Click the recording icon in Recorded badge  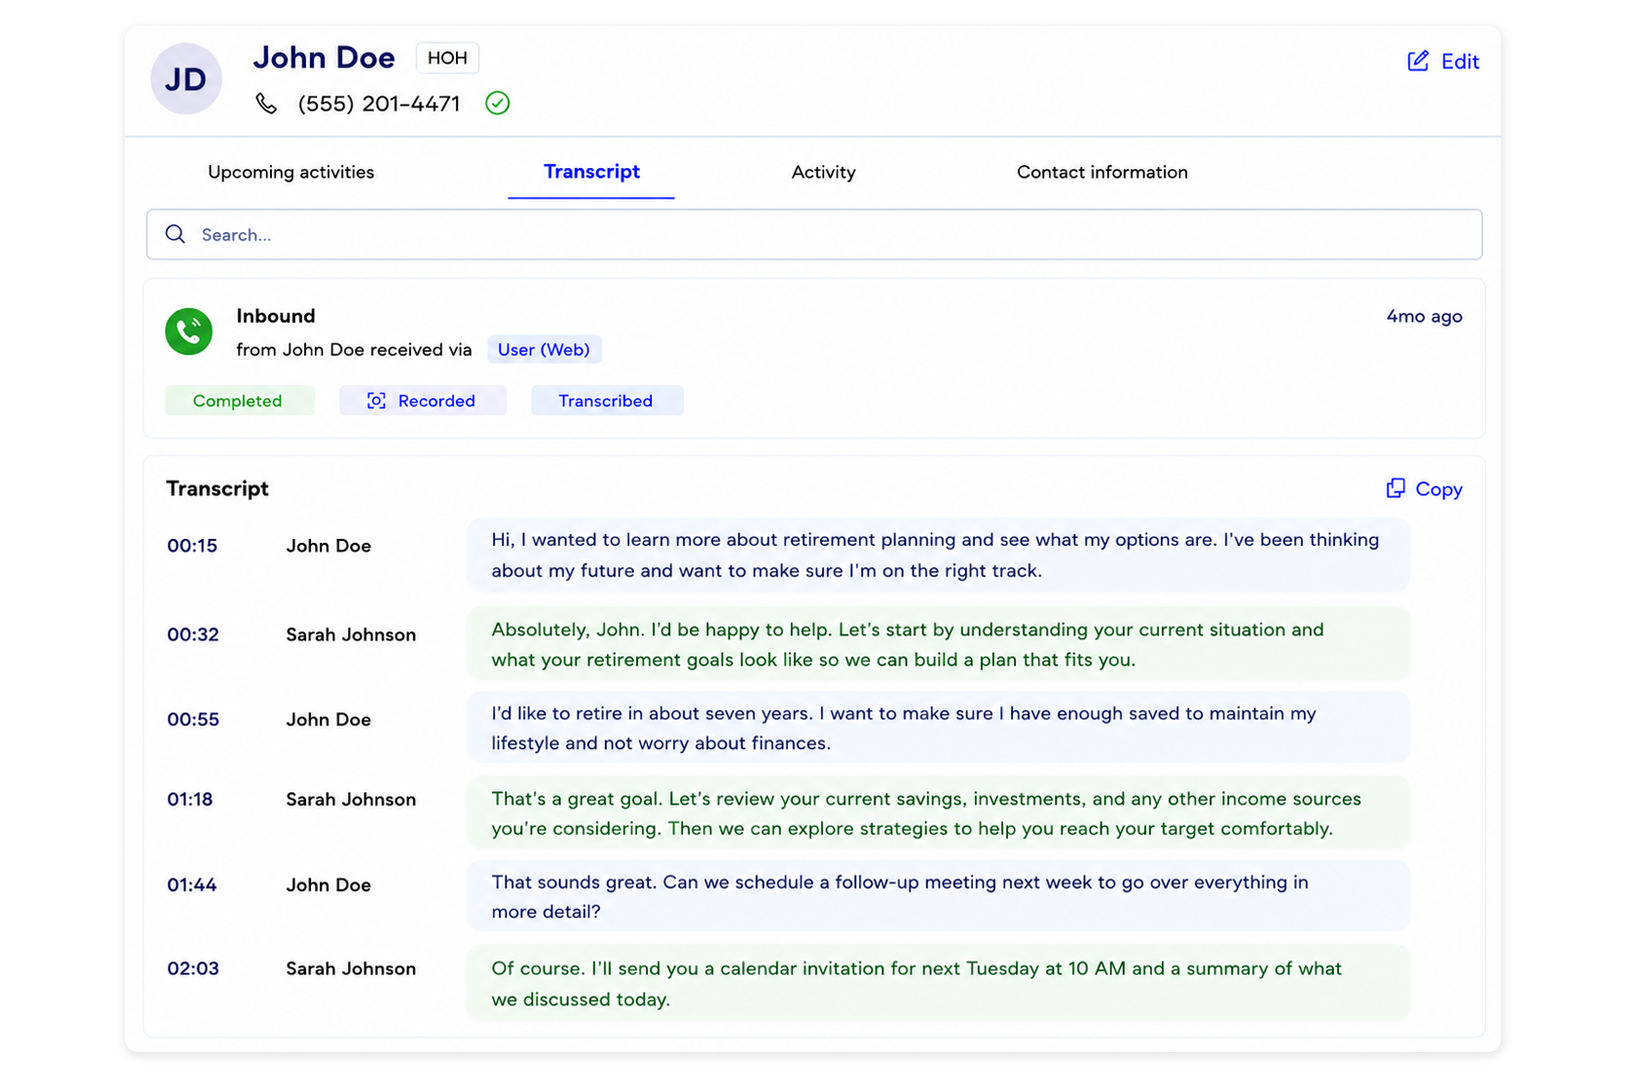376,401
